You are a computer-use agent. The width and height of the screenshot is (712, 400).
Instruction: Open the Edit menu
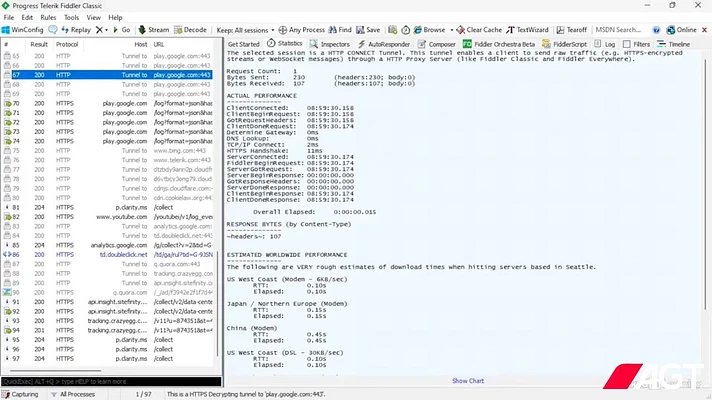tap(27, 17)
